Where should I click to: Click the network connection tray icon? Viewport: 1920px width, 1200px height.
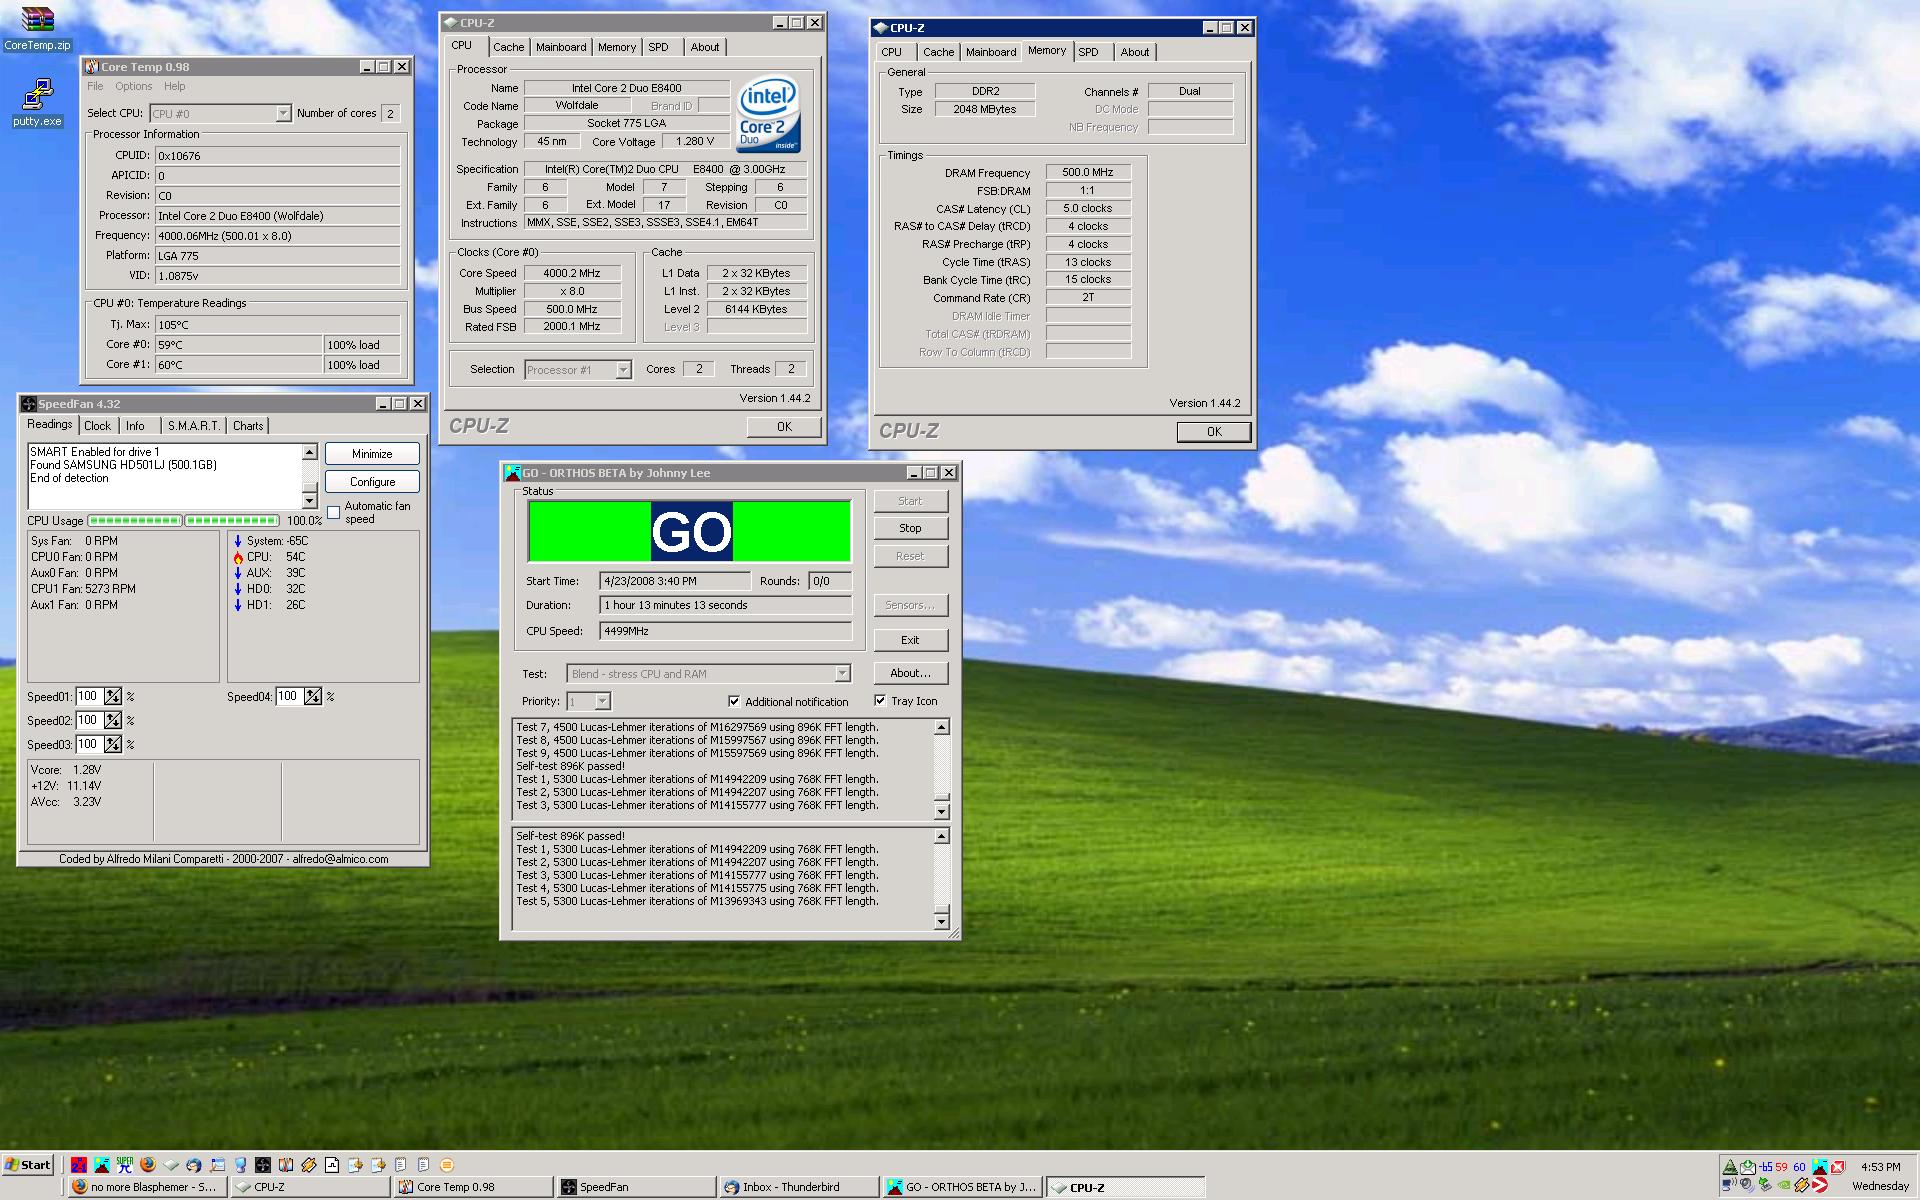click(x=1729, y=1185)
